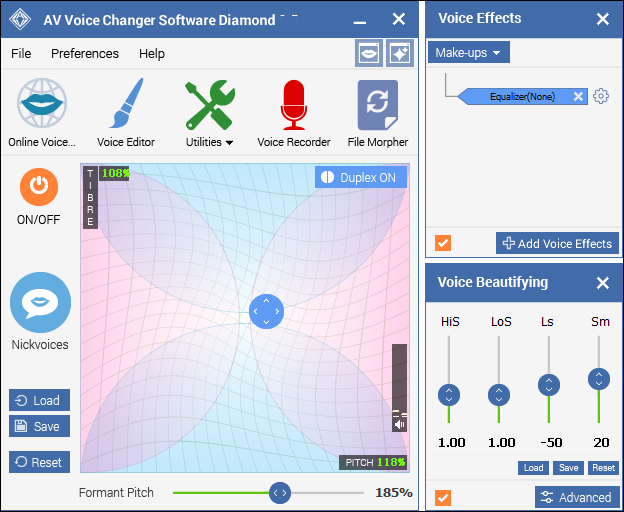The width and height of the screenshot is (624, 512).
Task: Click Save in Voice Beautifying panel
Action: (x=568, y=468)
